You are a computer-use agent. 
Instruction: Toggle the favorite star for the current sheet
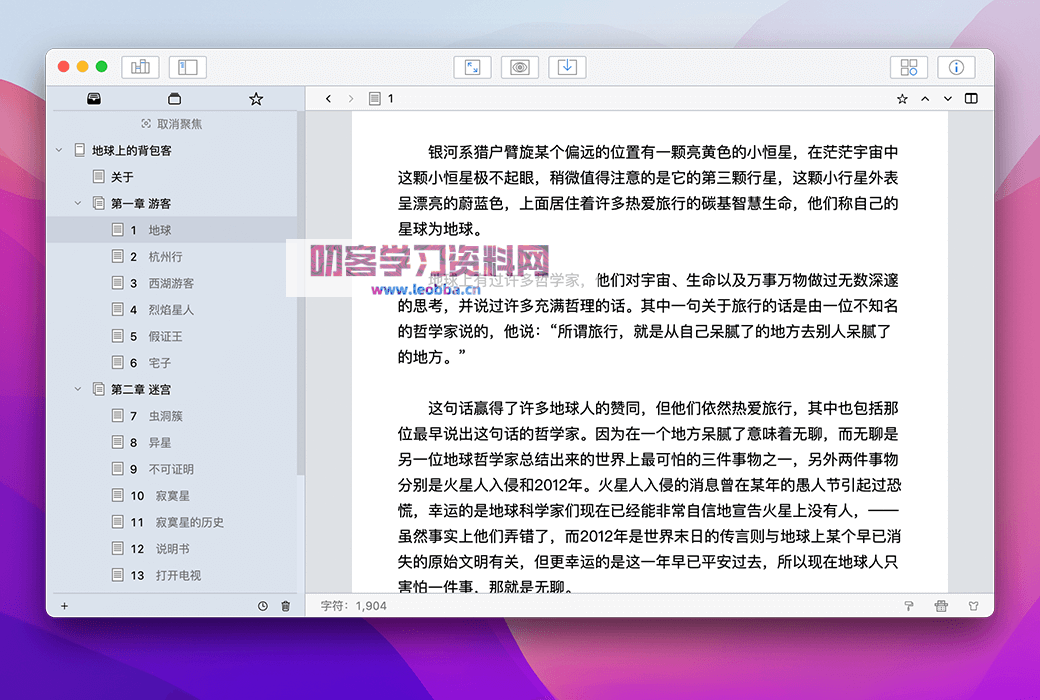click(901, 98)
